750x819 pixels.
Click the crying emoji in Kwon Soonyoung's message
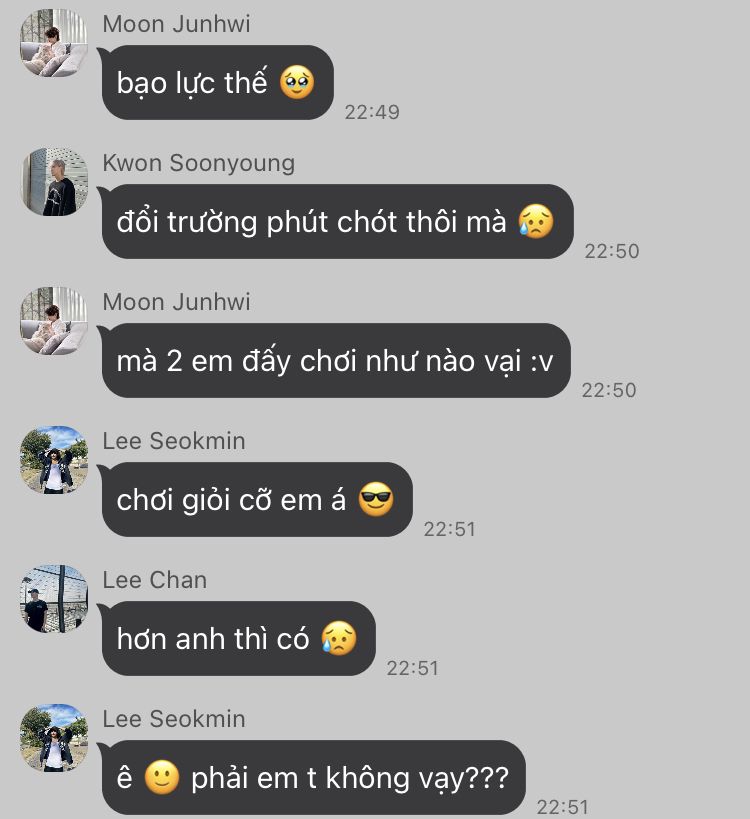[x=536, y=221]
